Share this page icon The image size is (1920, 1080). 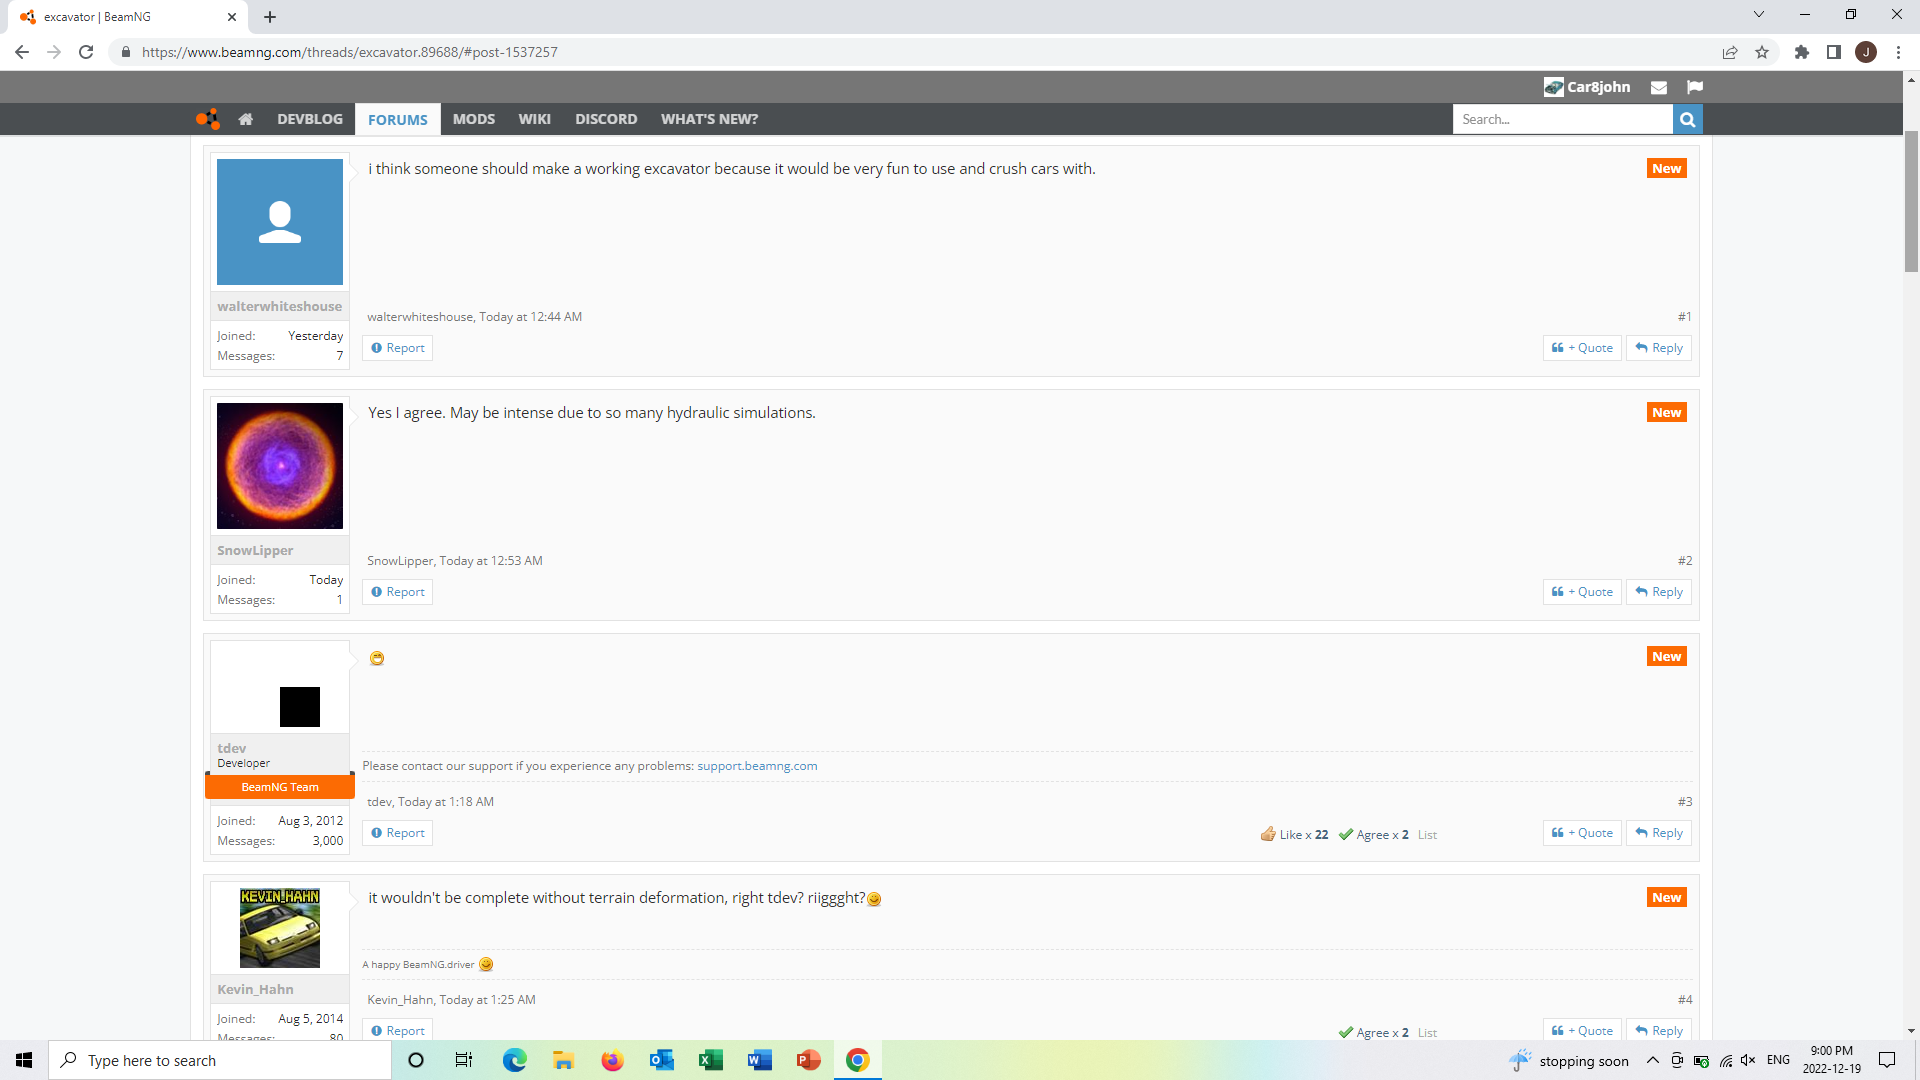[x=1730, y=52]
